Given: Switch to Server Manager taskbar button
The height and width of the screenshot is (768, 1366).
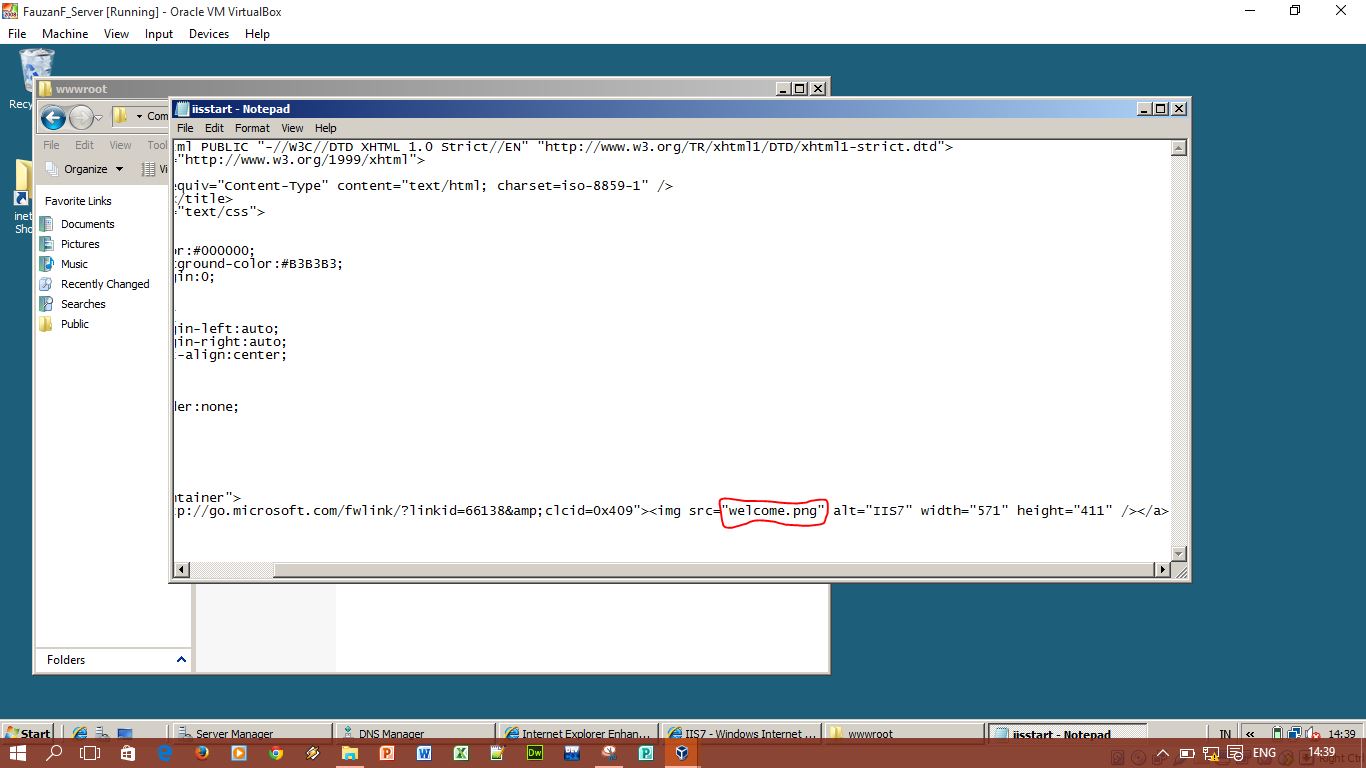Looking at the screenshot, I should (252, 733).
